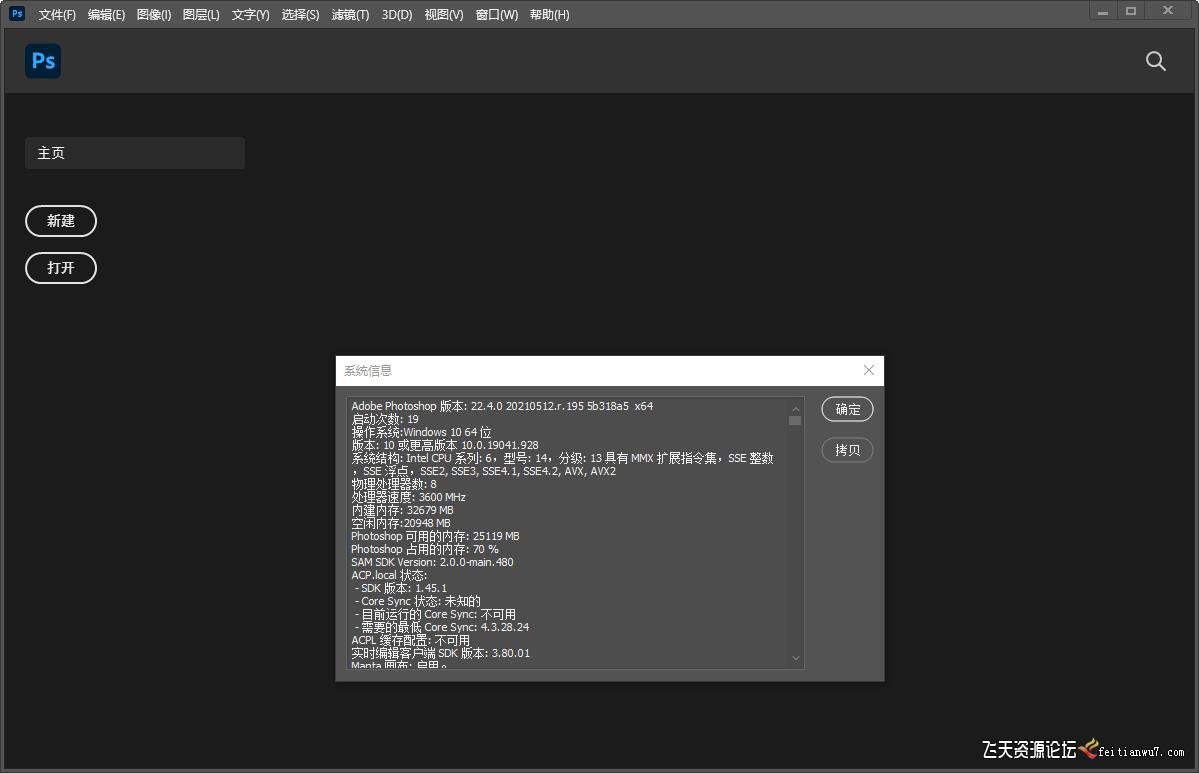Open the 图层(L) menu
The image size is (1199, 773).
pos(201,15)
